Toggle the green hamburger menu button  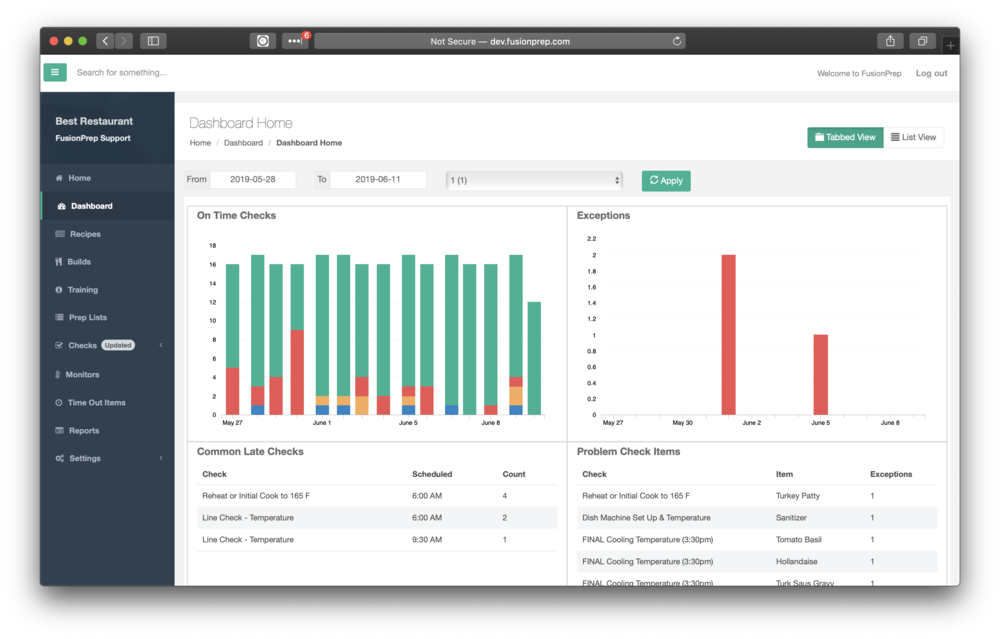click(x=55, y=72)
